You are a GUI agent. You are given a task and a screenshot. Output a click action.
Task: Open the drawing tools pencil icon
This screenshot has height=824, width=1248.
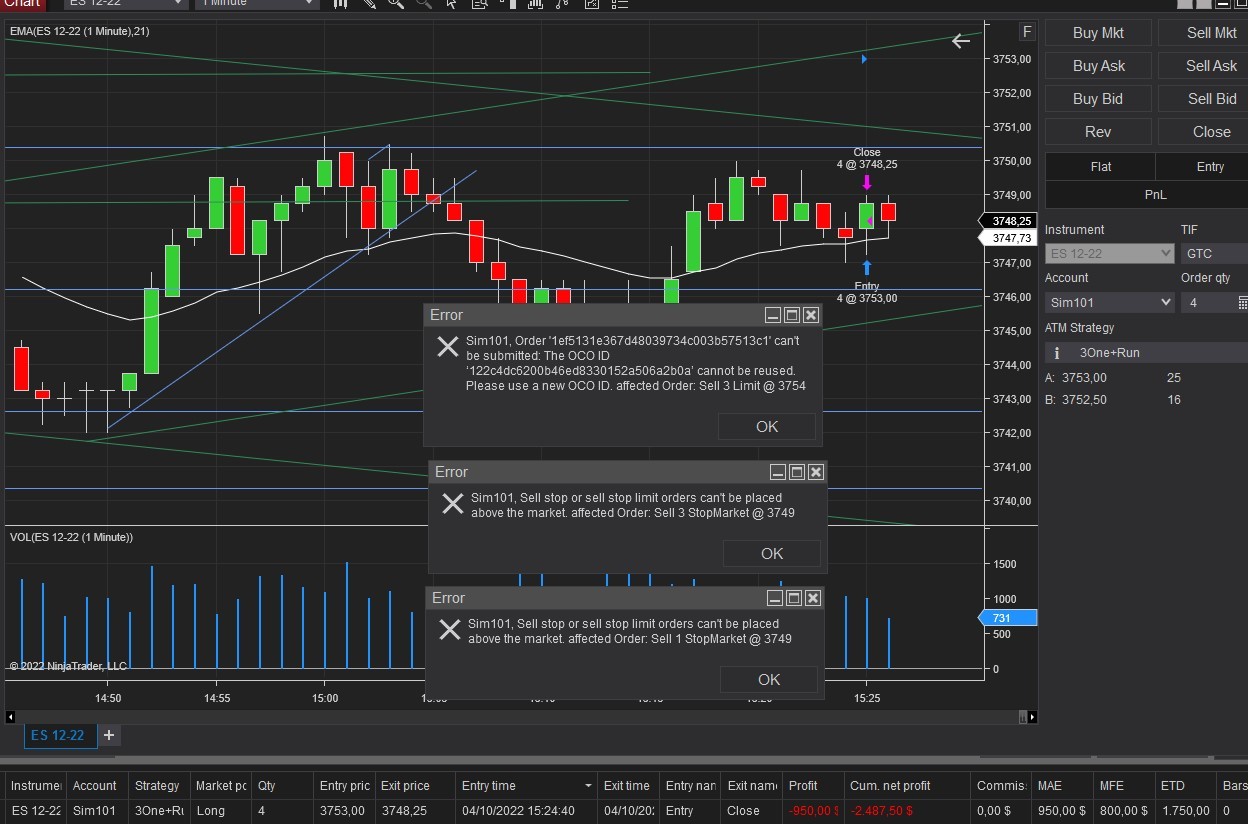[x=368, y=3]
